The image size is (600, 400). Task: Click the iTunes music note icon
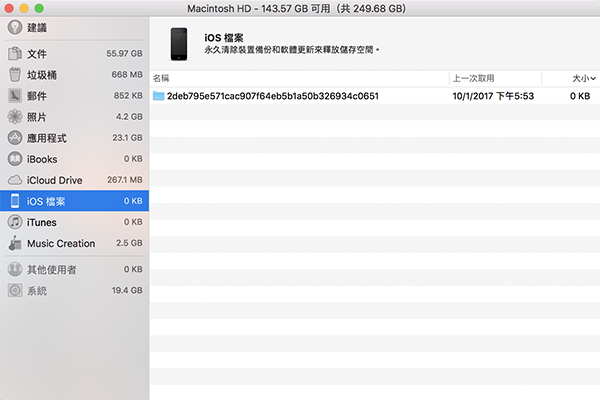[15, 222]
